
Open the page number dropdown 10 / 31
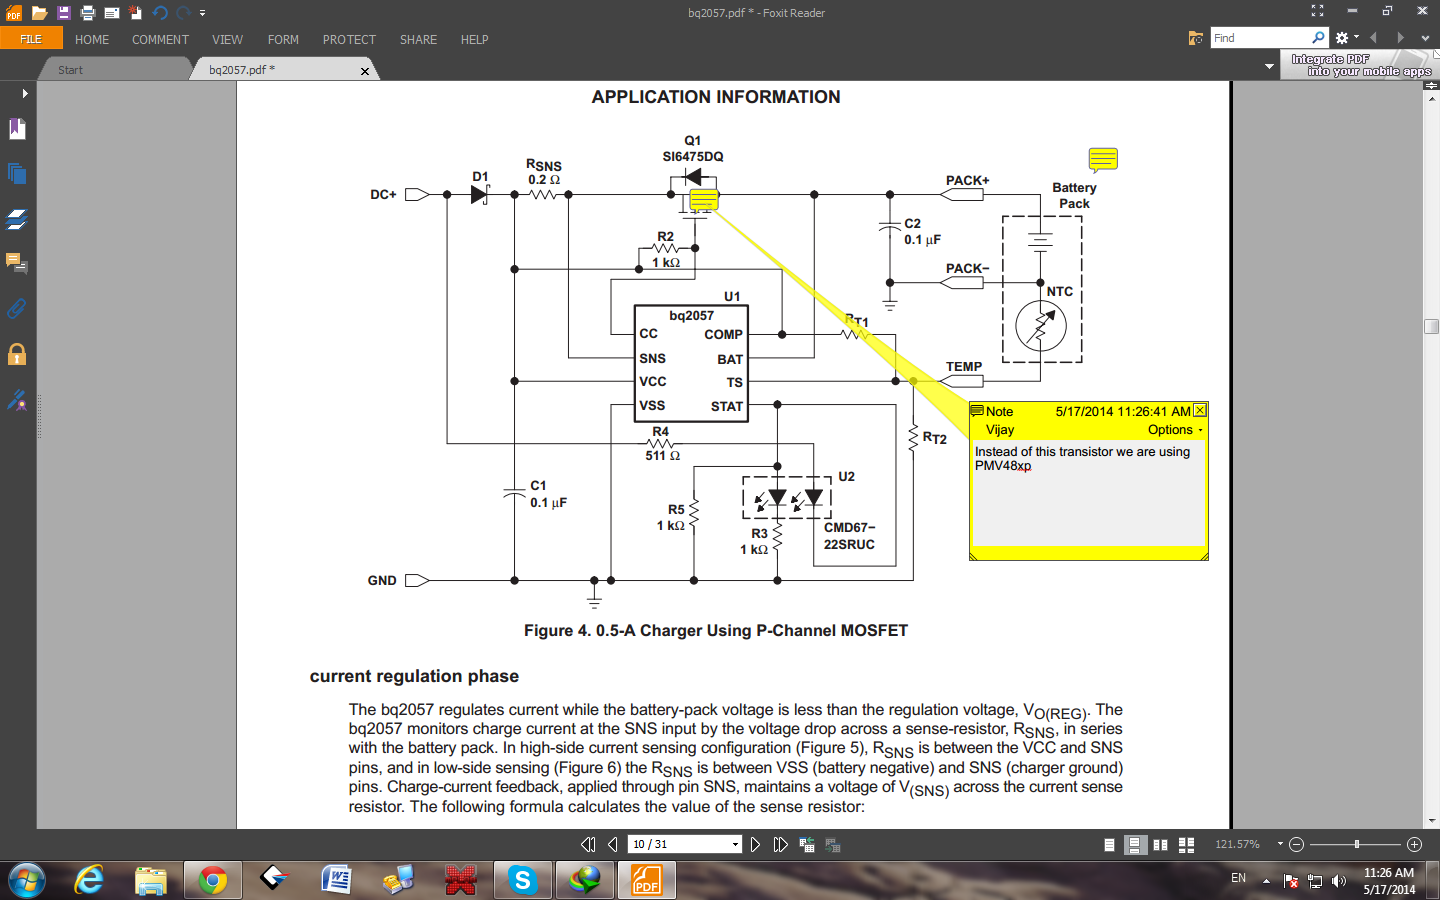click(735, 845)
